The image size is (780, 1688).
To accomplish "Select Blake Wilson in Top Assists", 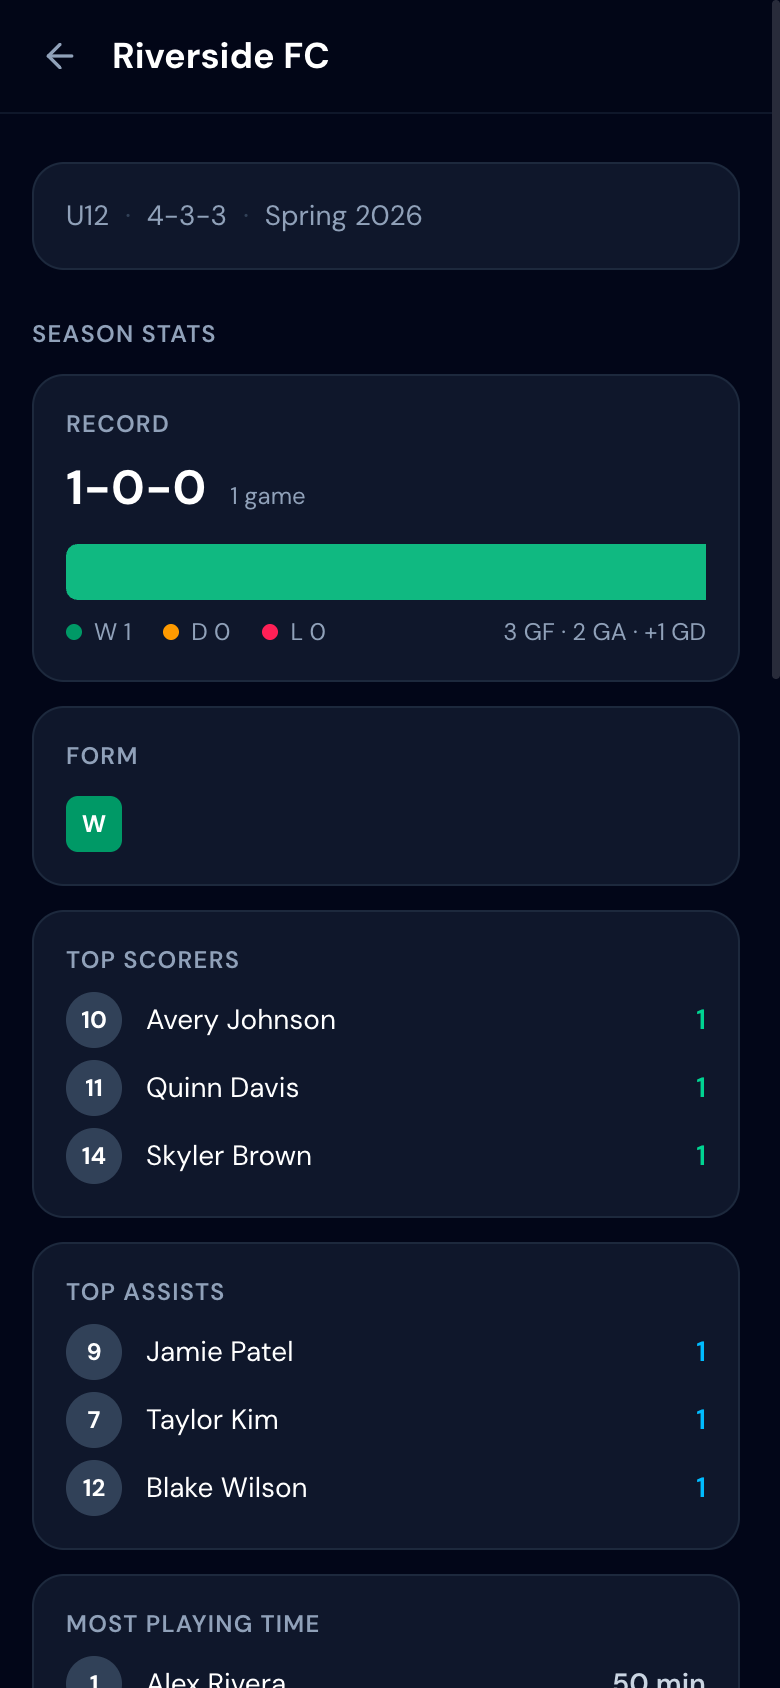I will pos(227,1488).
